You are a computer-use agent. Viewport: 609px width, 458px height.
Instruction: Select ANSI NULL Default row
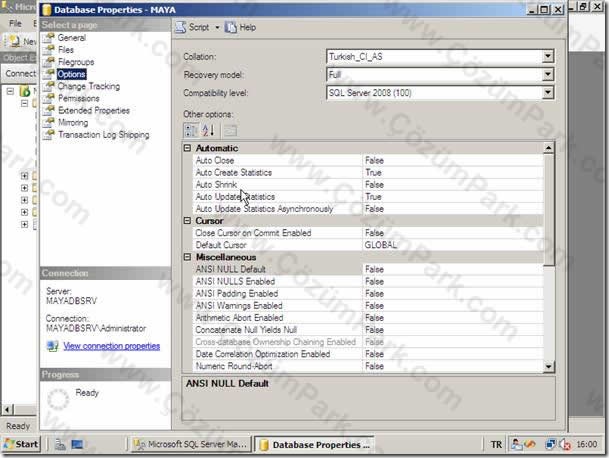click(x=368, y=269)
